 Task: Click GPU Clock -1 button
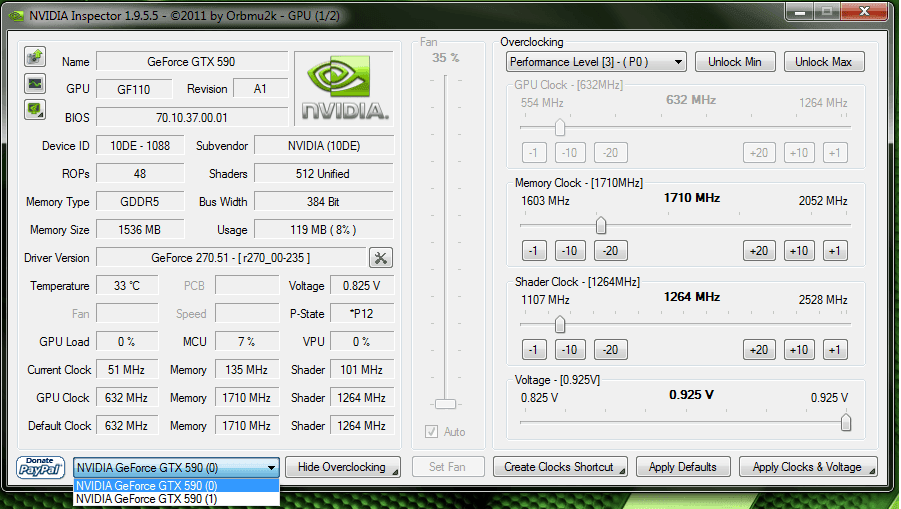click(x=534, y=153)
